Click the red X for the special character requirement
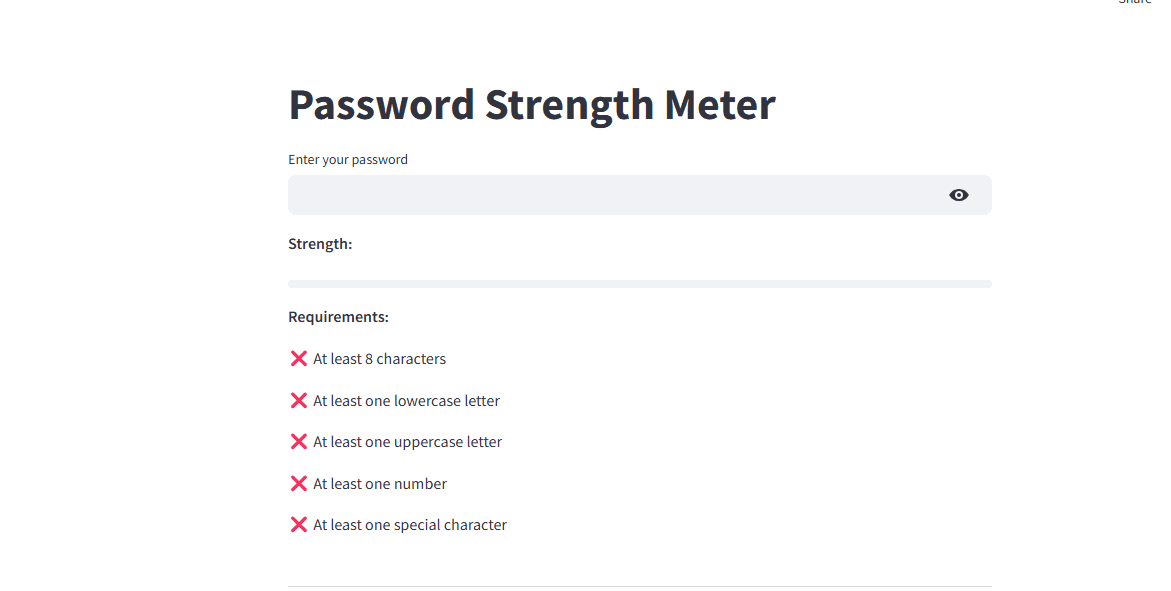1171x591 pixels. 298,524
